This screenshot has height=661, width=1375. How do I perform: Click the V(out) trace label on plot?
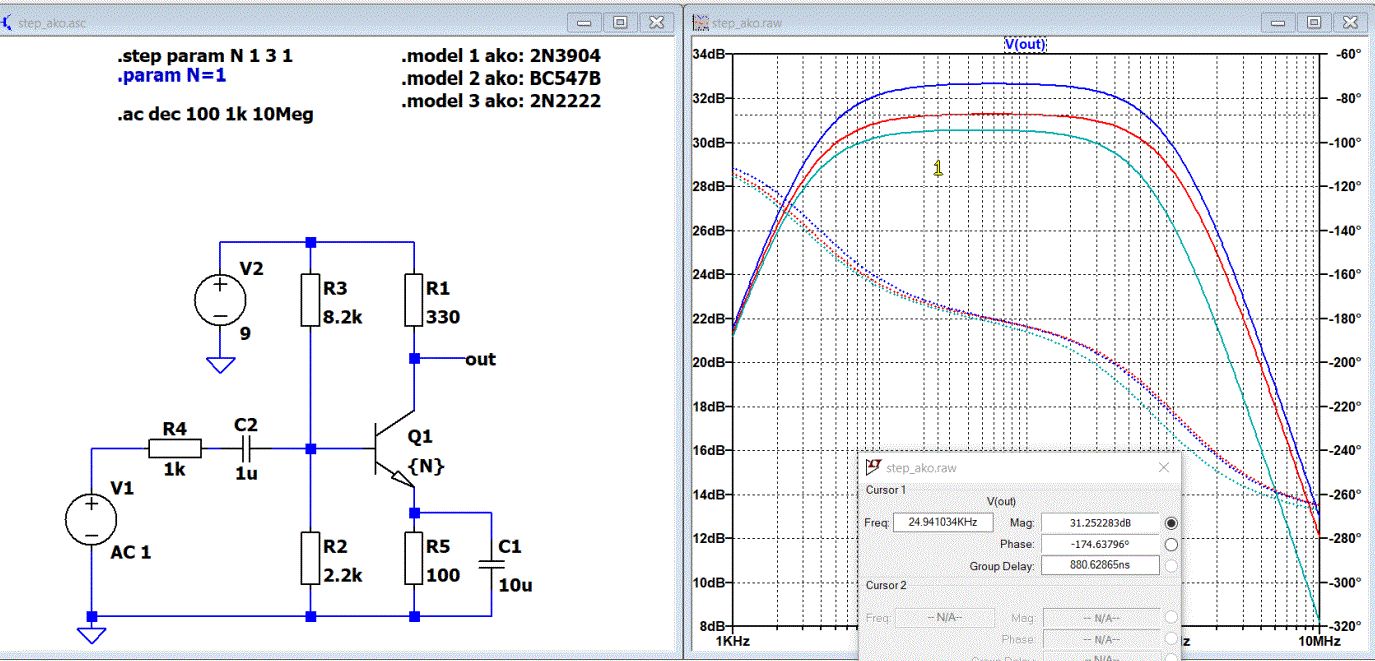tap(1025, 45)
